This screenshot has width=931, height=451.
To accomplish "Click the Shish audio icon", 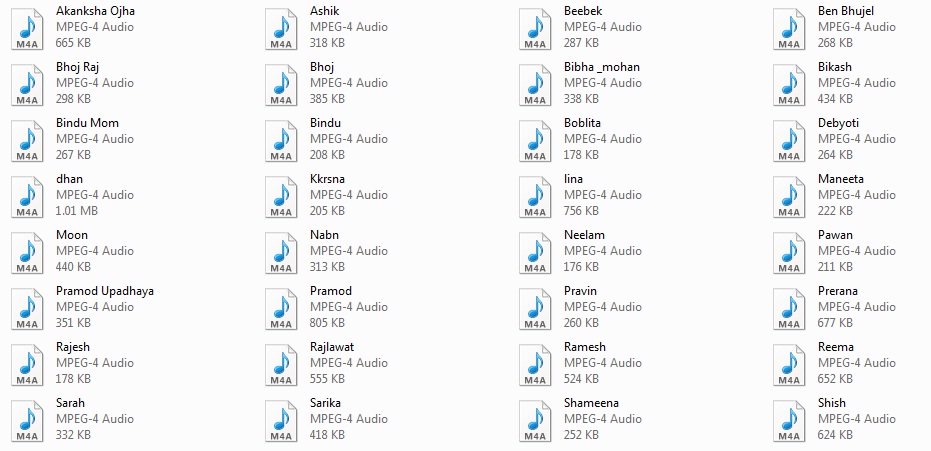I will [790, 421].
